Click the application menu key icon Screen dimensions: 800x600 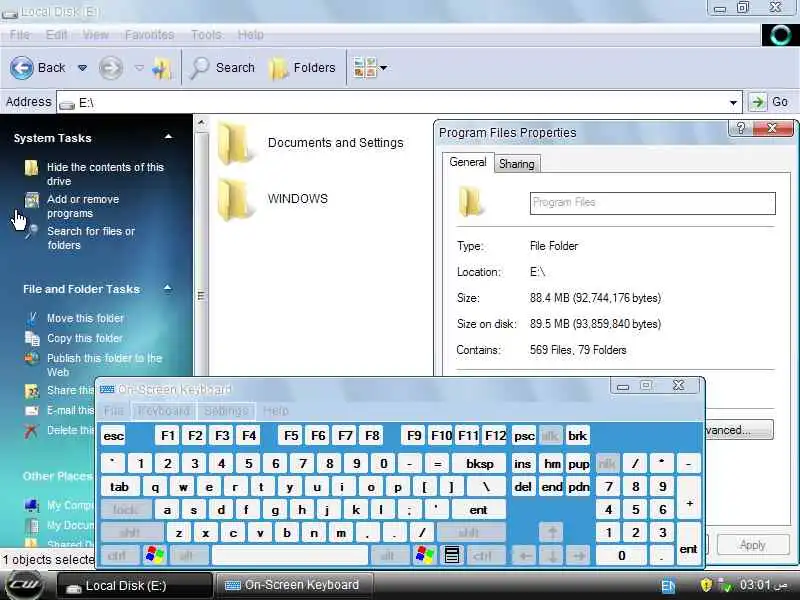452,555
